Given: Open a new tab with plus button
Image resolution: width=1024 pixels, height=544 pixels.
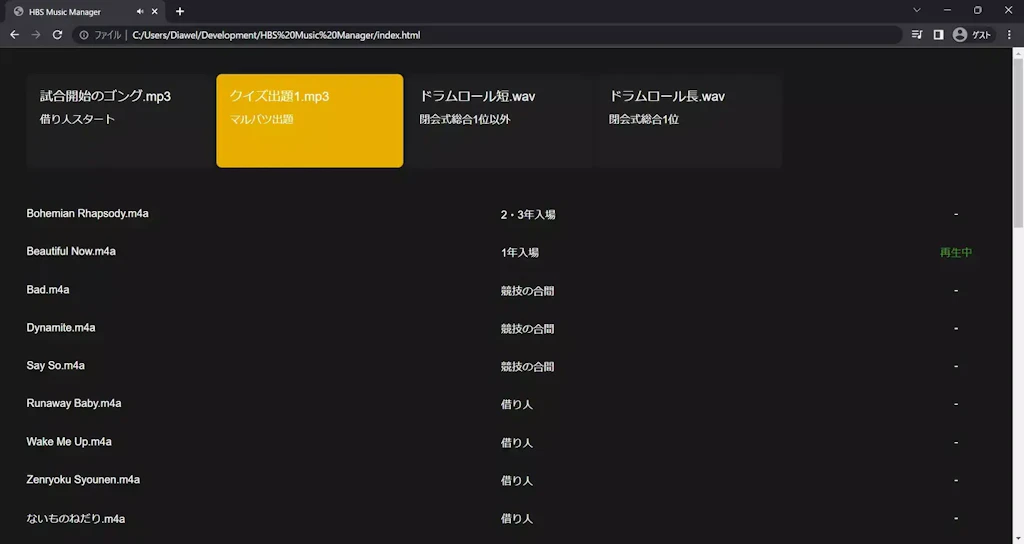Looking at the screenshot, I should point(180,11).
